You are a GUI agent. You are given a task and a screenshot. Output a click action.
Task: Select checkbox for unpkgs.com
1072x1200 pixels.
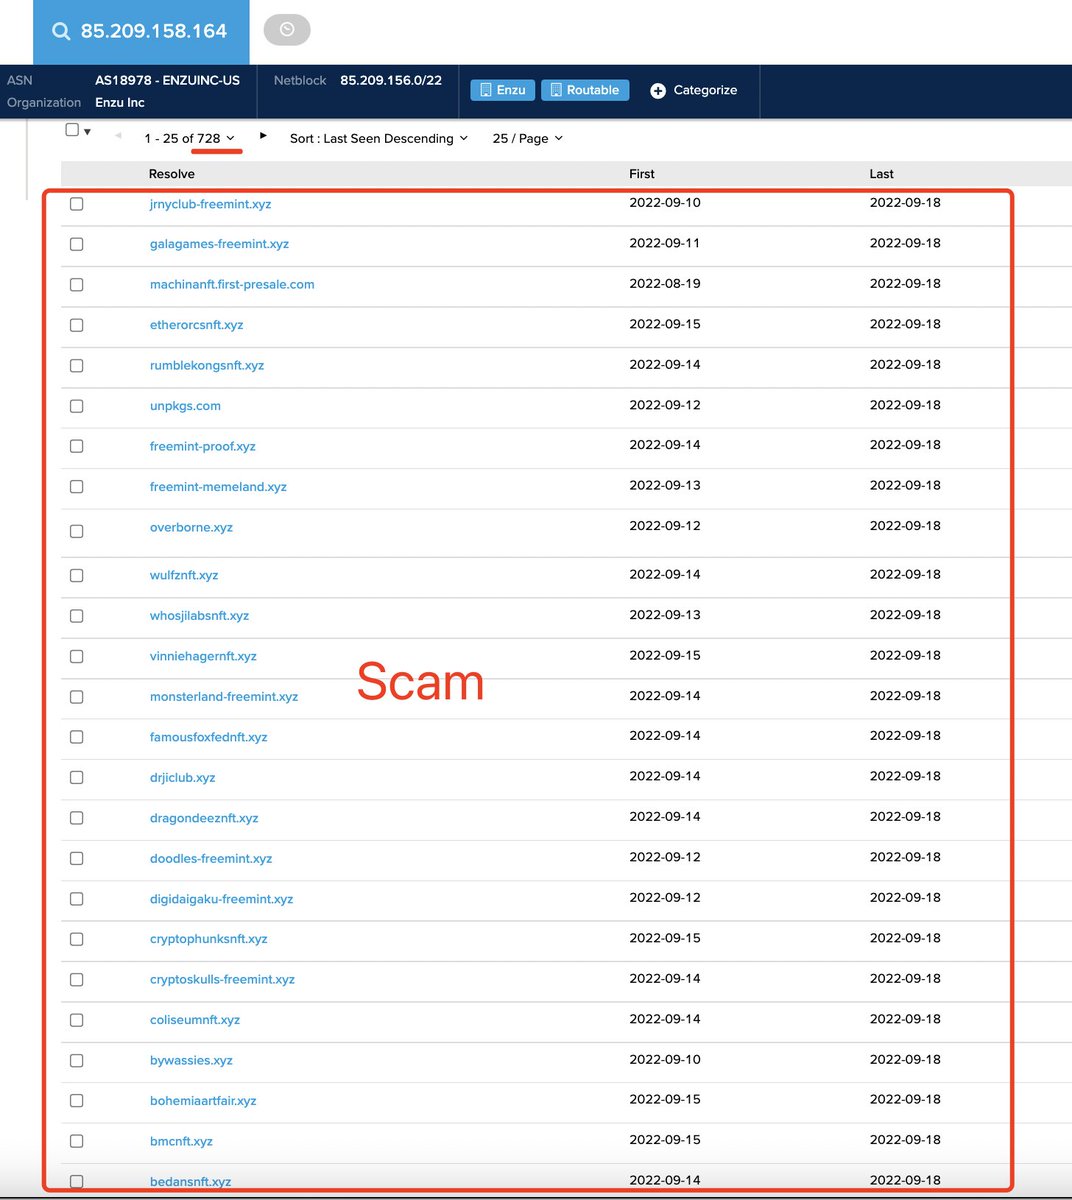click(77, 406)
